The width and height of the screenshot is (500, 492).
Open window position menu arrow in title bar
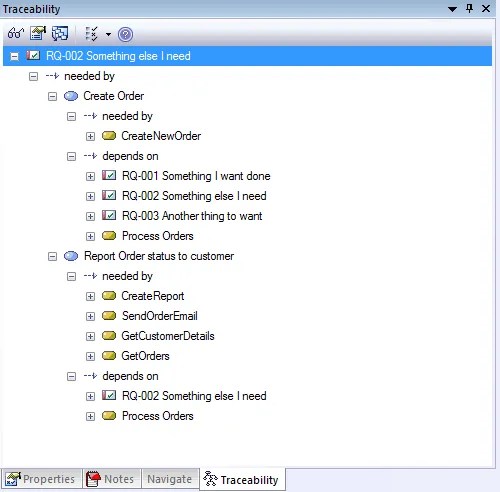point(452,9)
